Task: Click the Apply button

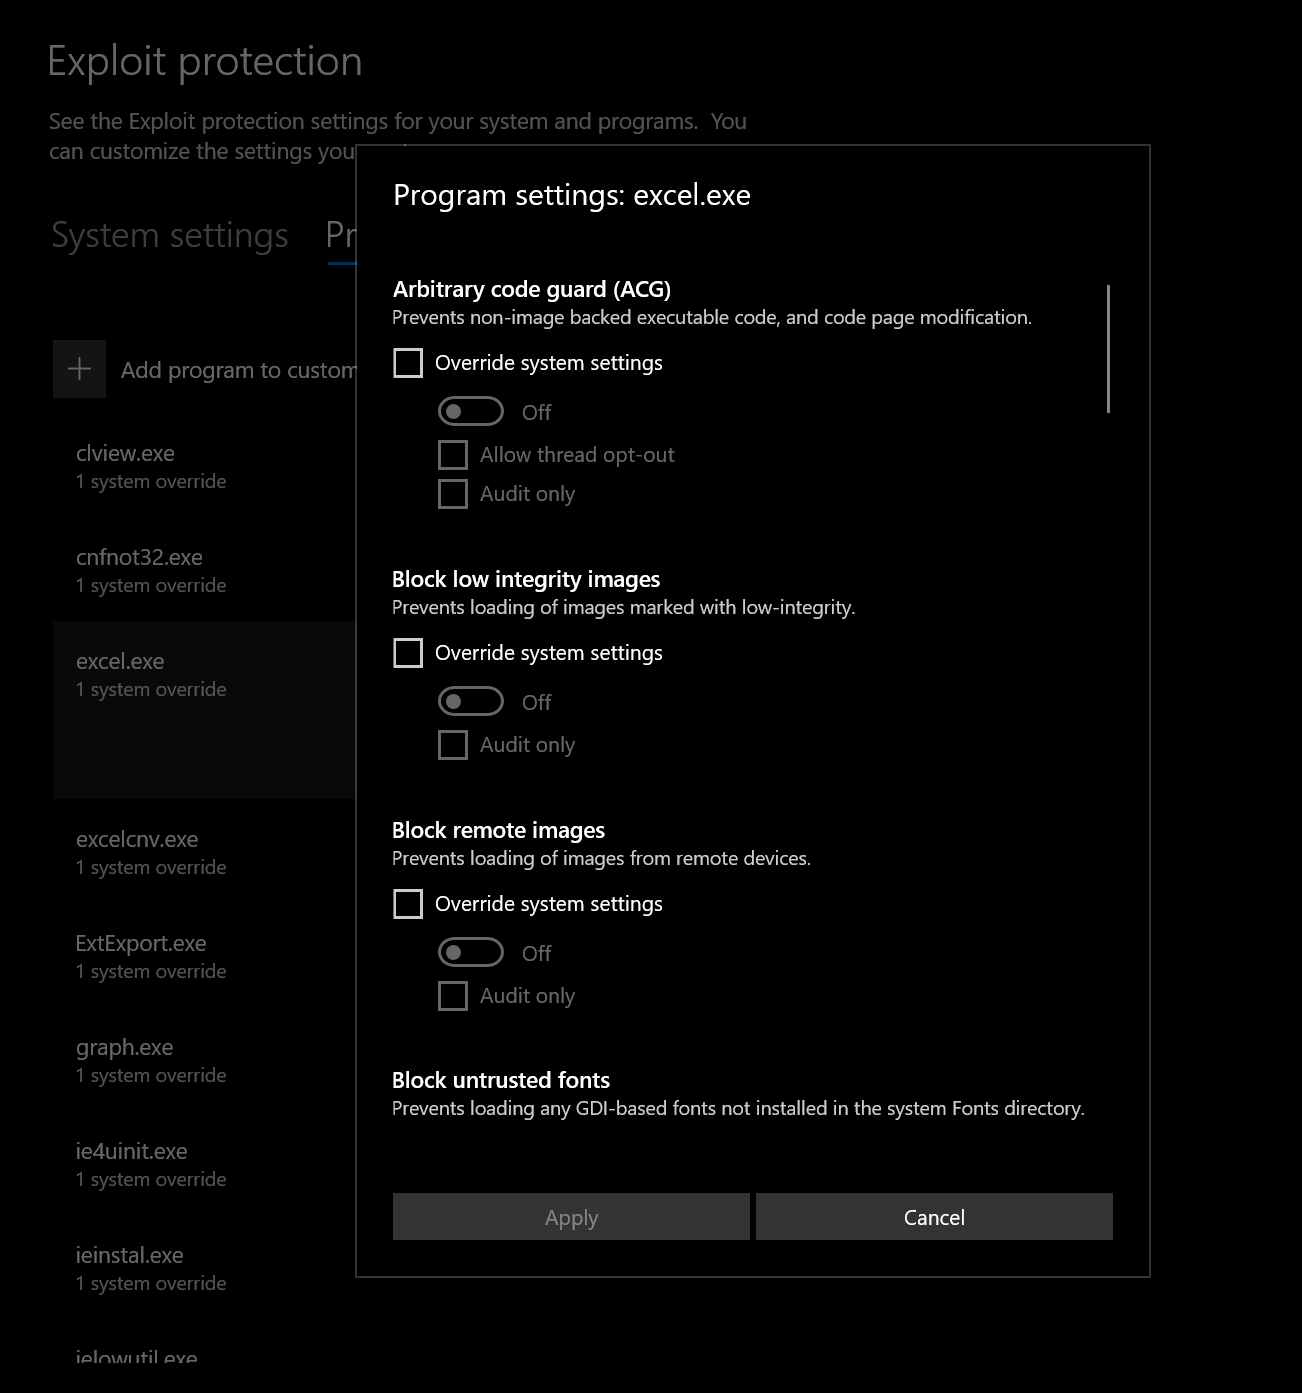Action: 571,1217
